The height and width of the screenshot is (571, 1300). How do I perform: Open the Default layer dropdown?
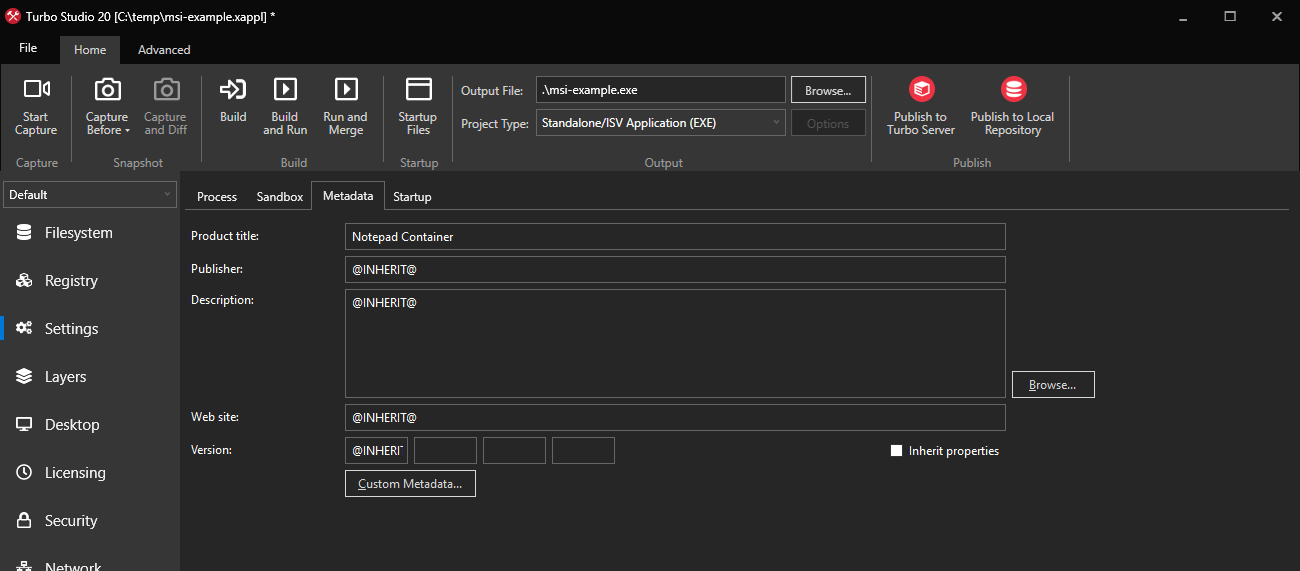(x=90, y=195)
